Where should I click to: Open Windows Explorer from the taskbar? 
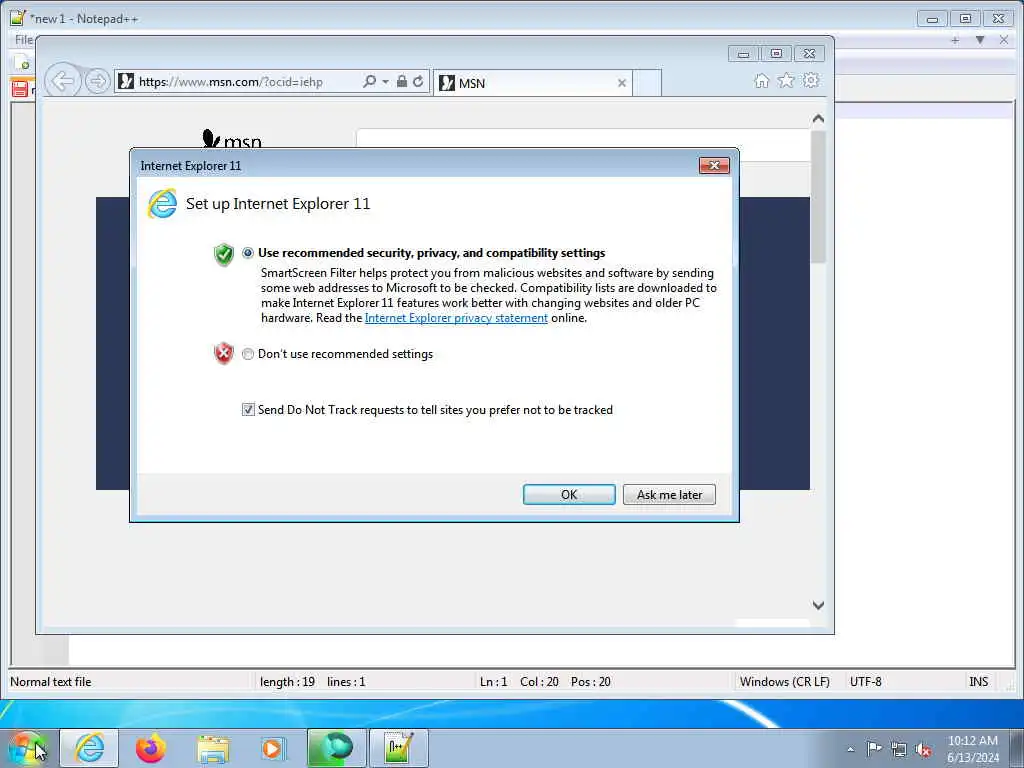coord(214,749)
